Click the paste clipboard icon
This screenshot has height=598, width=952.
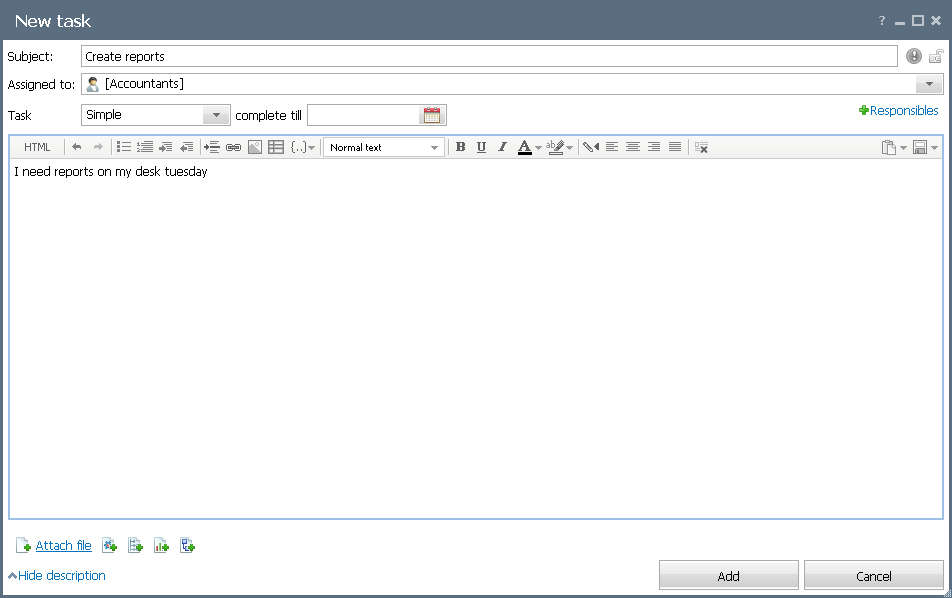click(889, 147)
